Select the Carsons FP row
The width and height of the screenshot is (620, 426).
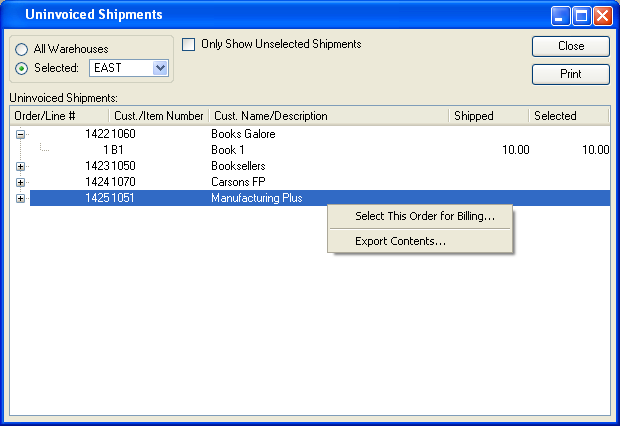tap(320, 182)
